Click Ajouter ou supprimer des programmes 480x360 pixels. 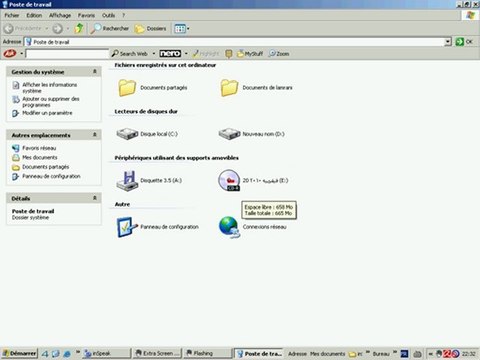point(51,102)
